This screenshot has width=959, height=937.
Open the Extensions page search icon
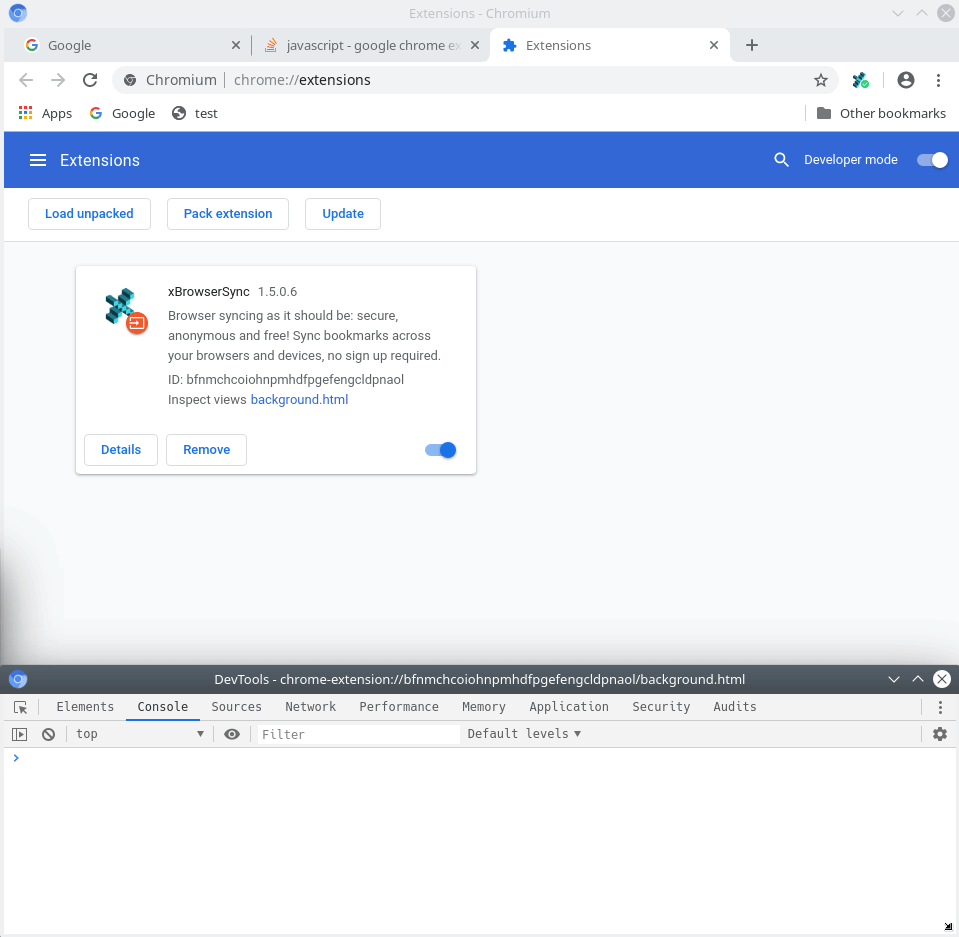click(781, 160)
